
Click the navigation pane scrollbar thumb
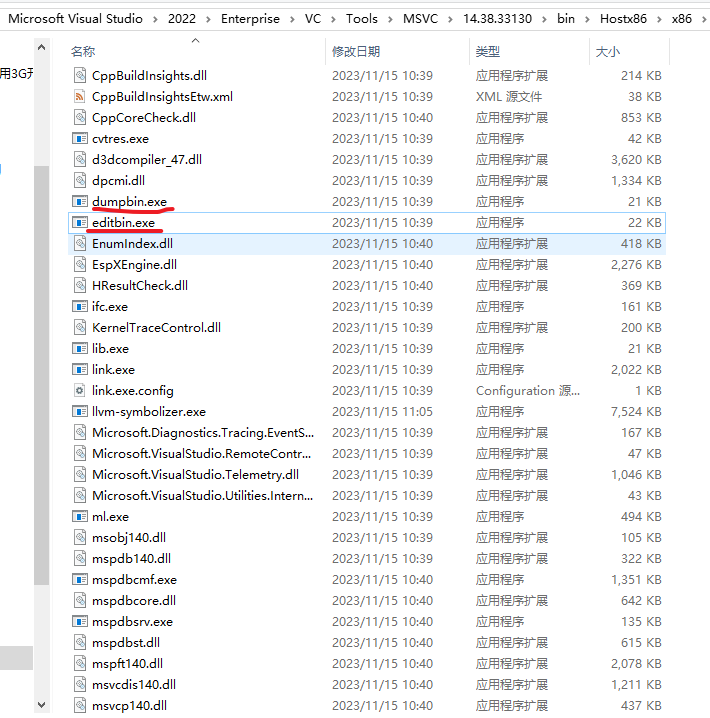coord(41,375)
